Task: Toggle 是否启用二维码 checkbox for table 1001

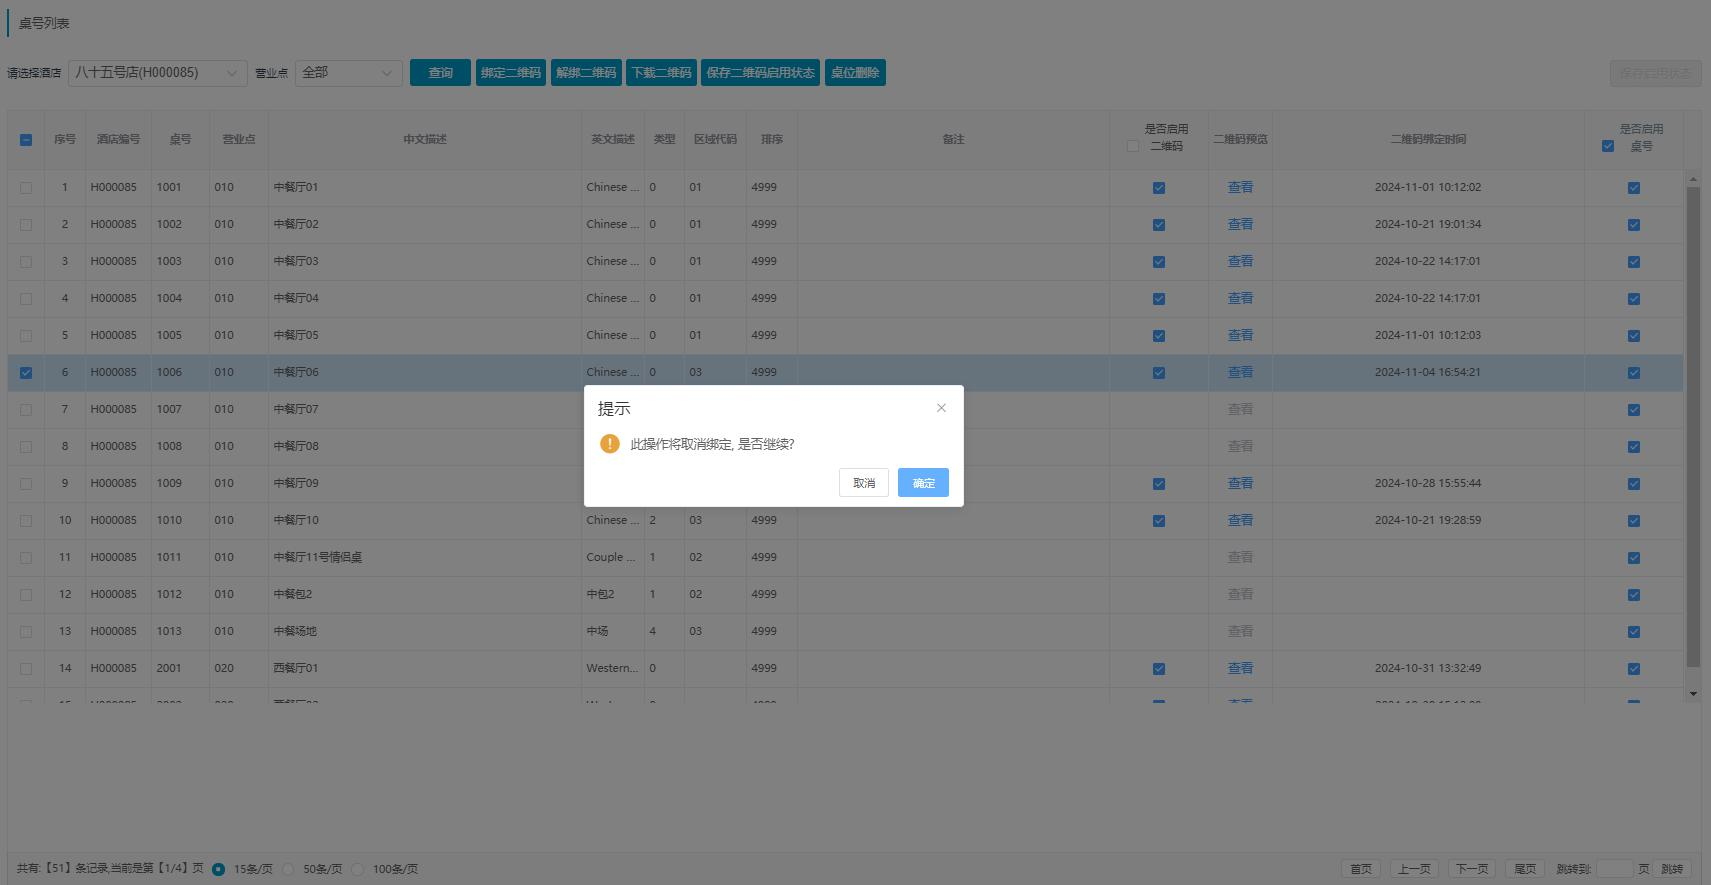Action: (1159, 188)
